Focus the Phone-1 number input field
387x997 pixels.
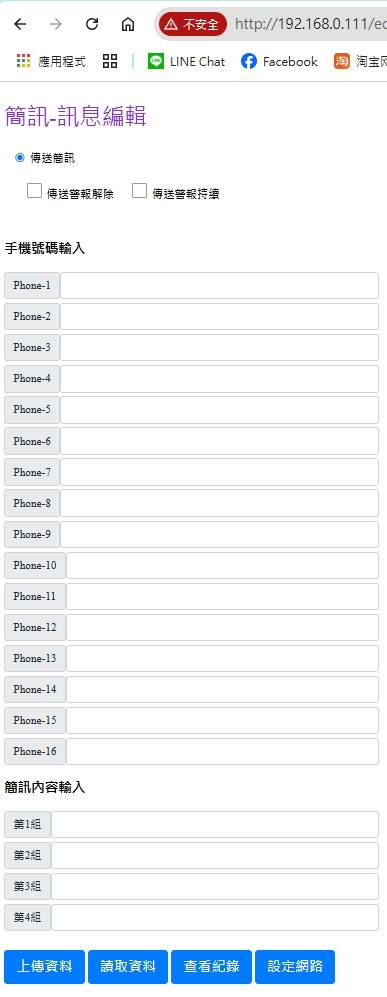[219, 285]
